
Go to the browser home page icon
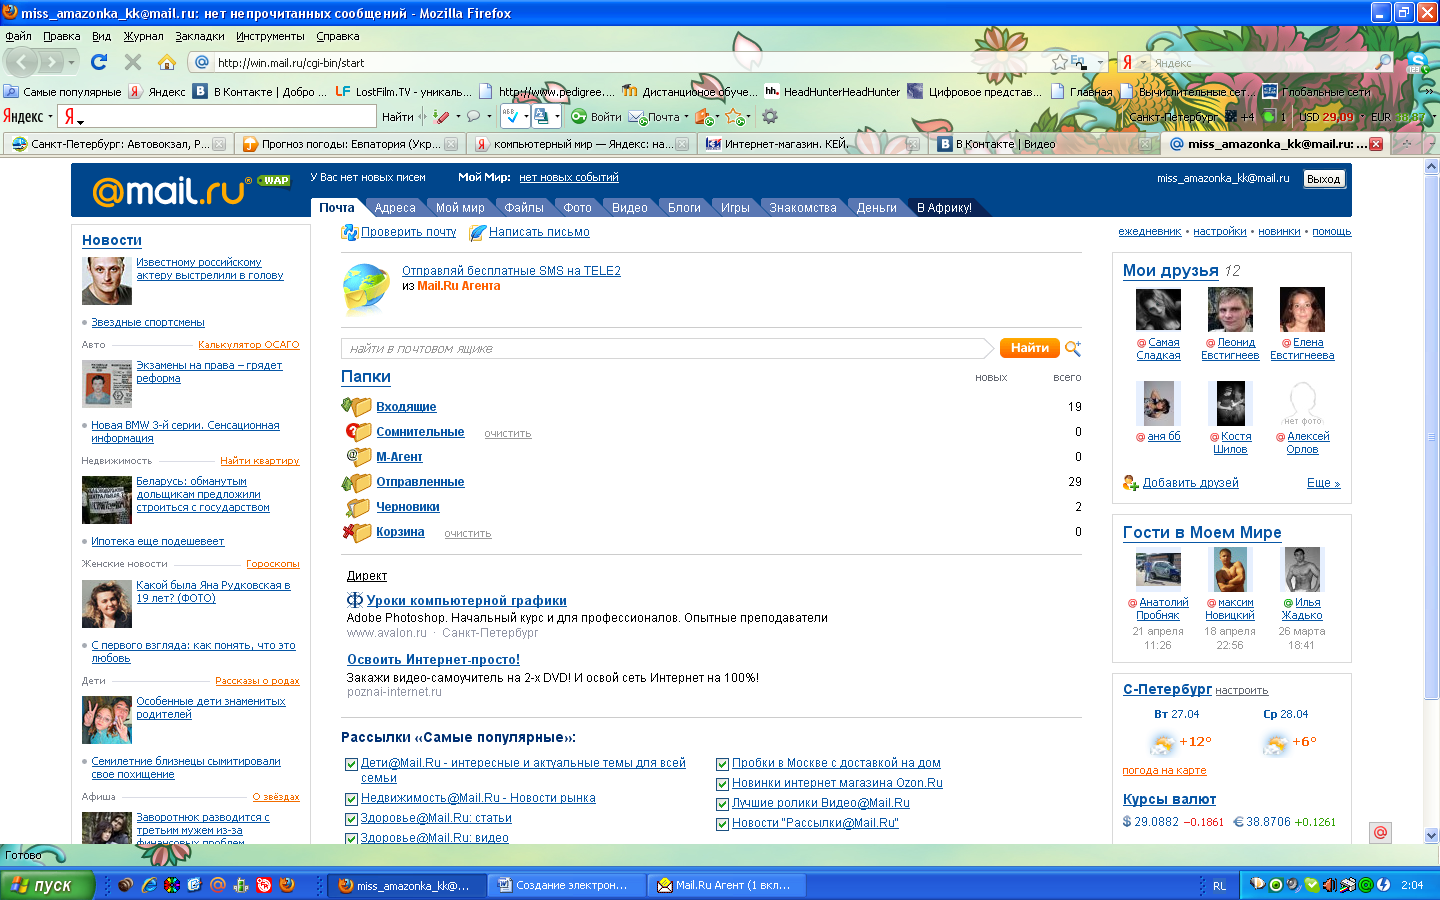point(167,62)
